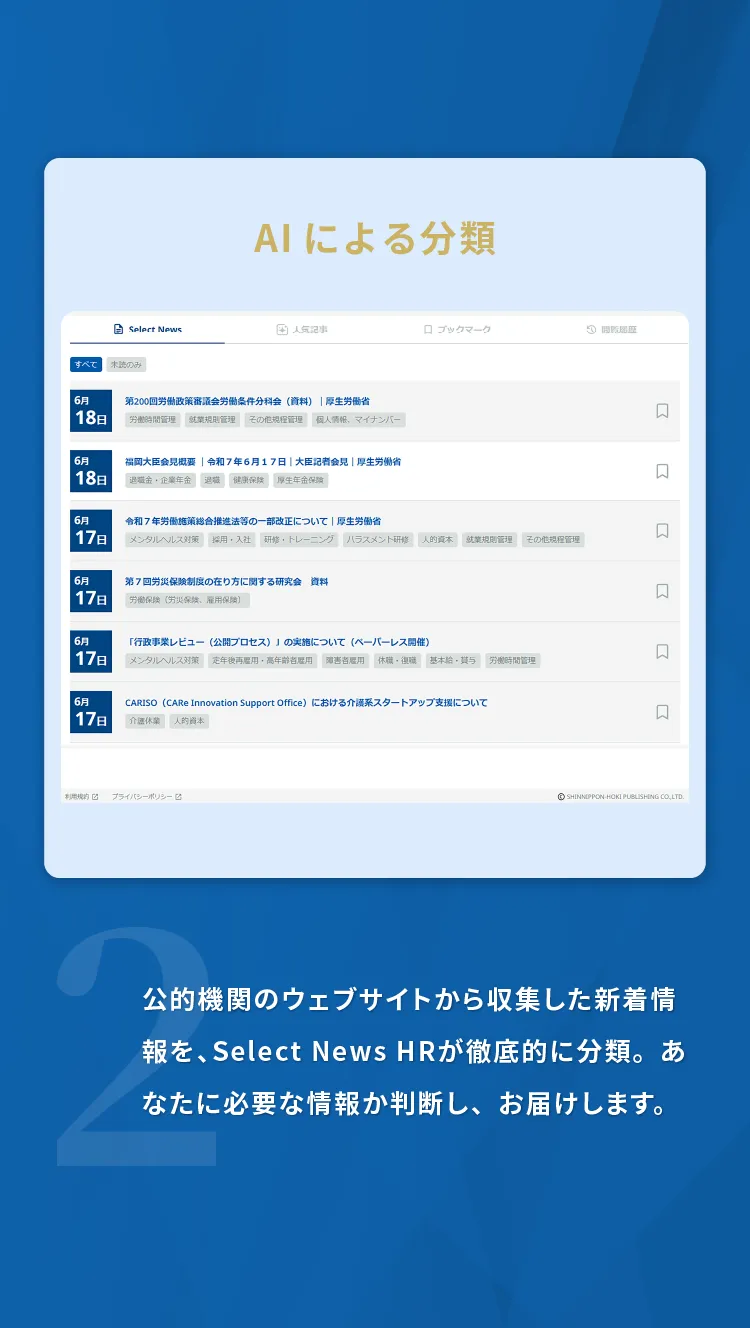
Task: Open the CARISO 介護系スタートアップ支援 article
Action: pyautogui.click(x=306, y=703)
